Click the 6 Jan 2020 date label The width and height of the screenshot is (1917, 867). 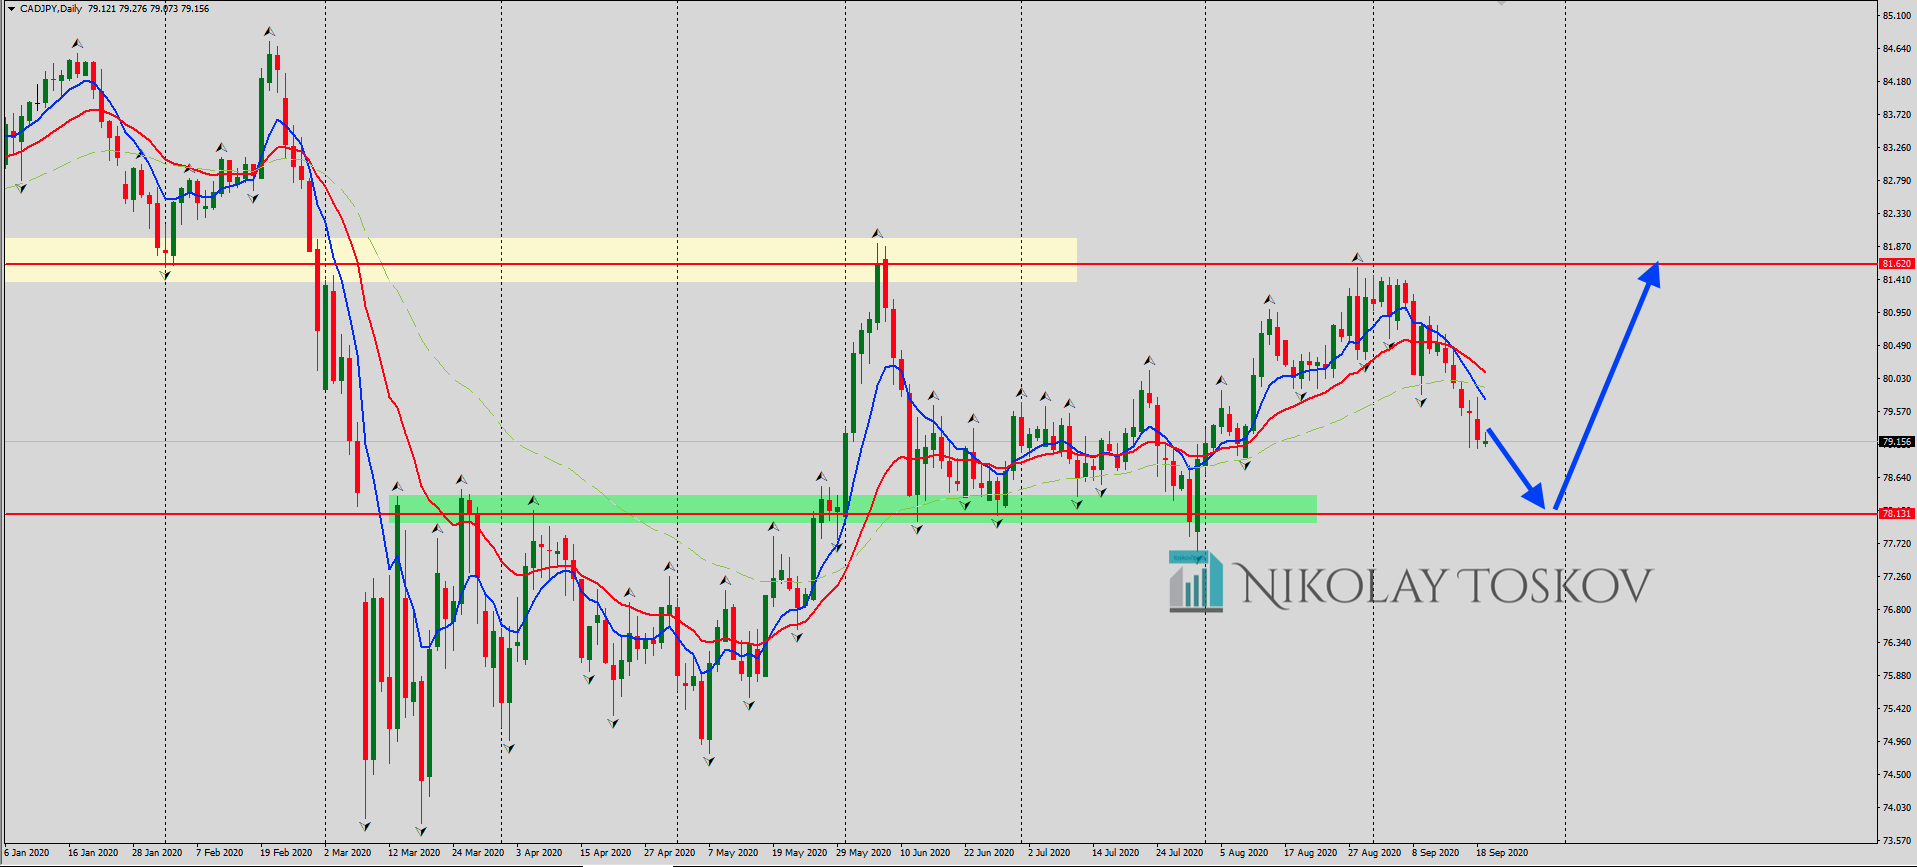[x=27, y=853]
